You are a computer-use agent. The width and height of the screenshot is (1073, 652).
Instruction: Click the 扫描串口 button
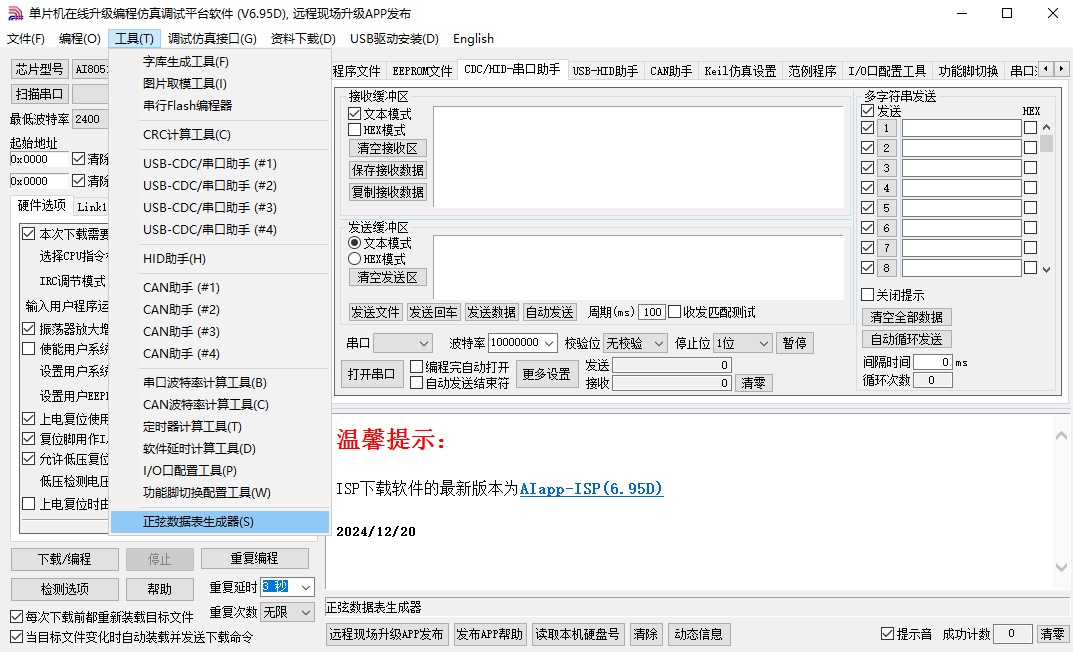[x=40, y=94]
